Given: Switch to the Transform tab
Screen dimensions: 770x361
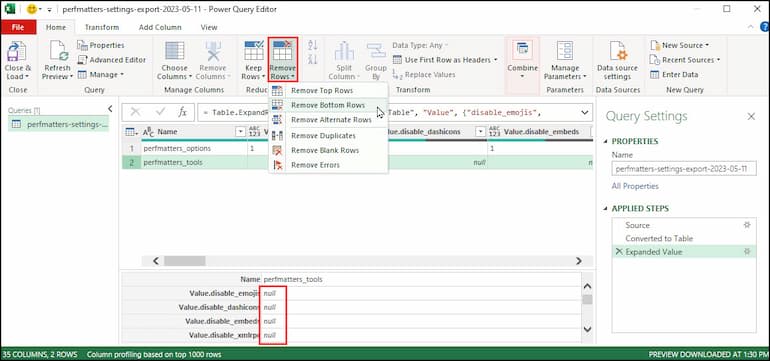Looking at the screenshot, I should tap(102, 28).
